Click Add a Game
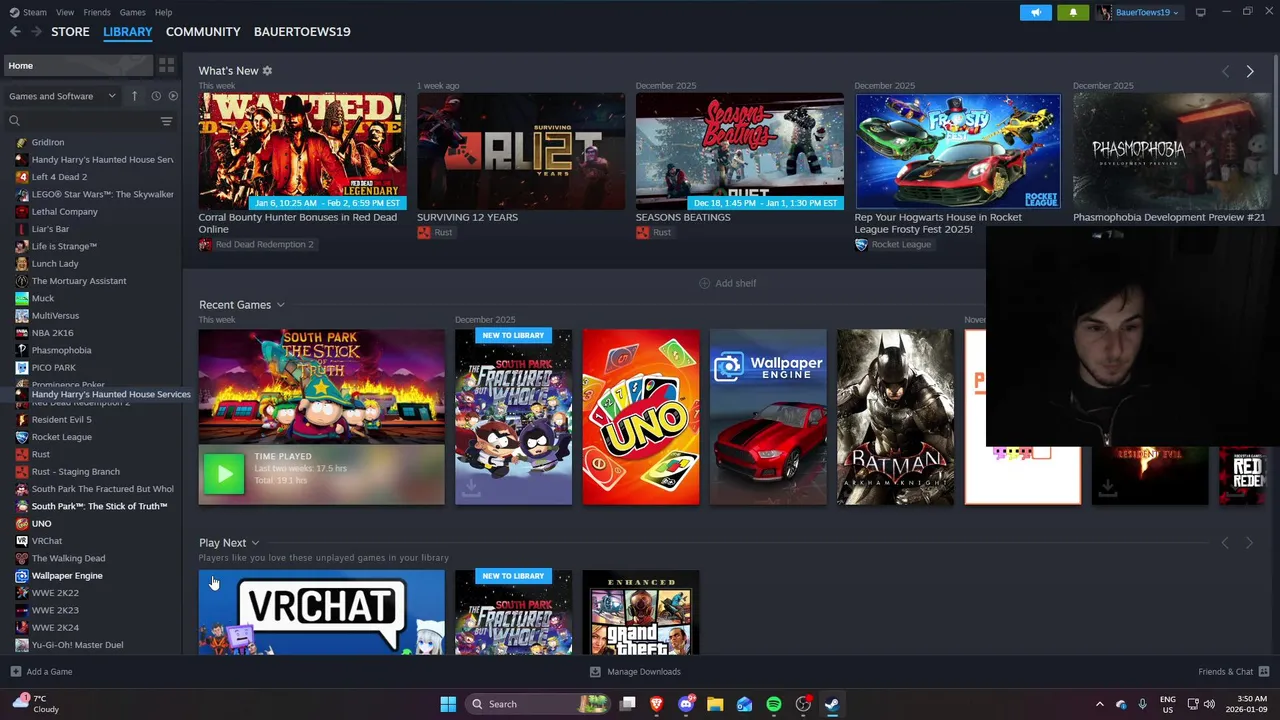The width and height of the screenshot is (1280, 720). pos(41,672)
